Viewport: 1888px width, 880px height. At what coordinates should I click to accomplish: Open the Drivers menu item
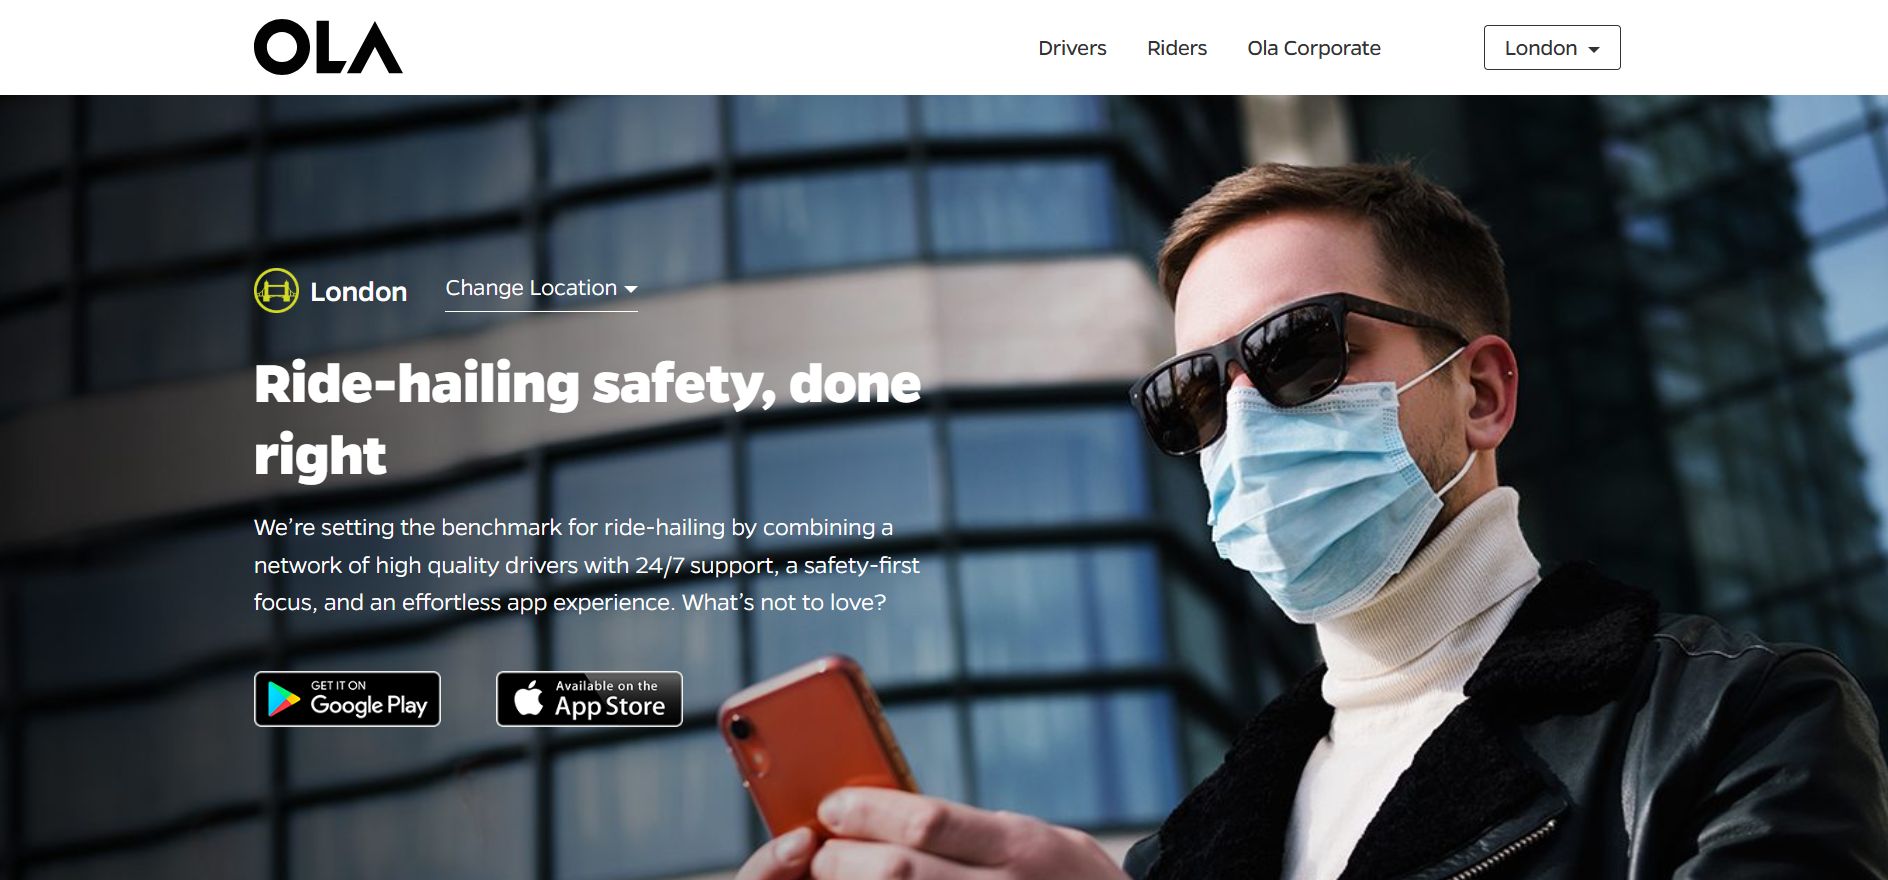pos(1072,48)
